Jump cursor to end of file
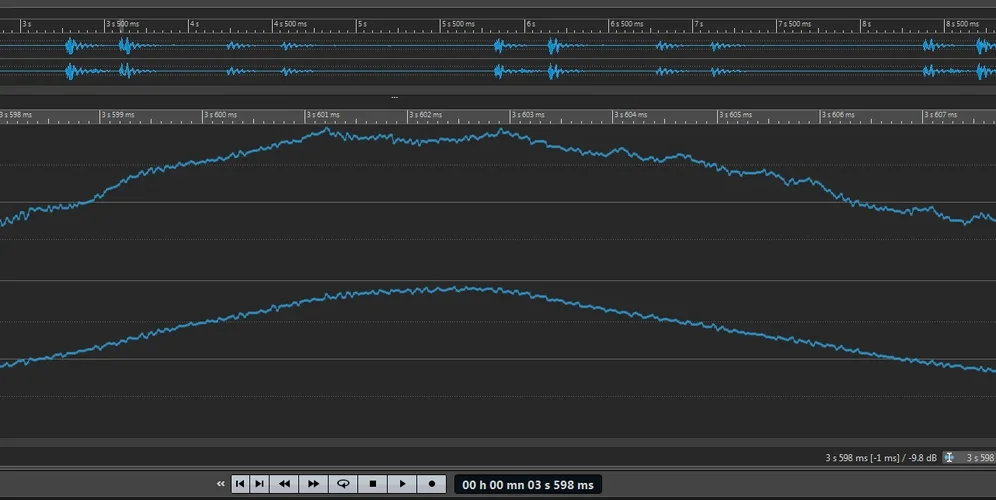 pos(259,484)
